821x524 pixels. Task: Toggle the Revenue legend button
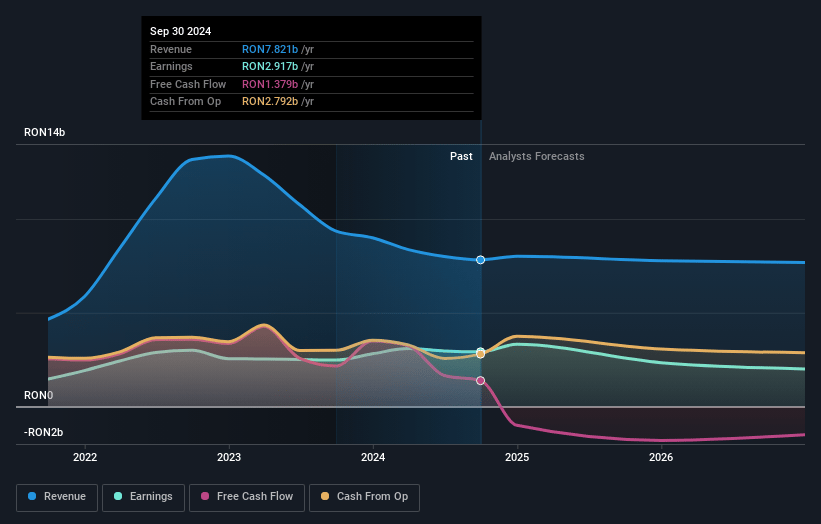57,497
